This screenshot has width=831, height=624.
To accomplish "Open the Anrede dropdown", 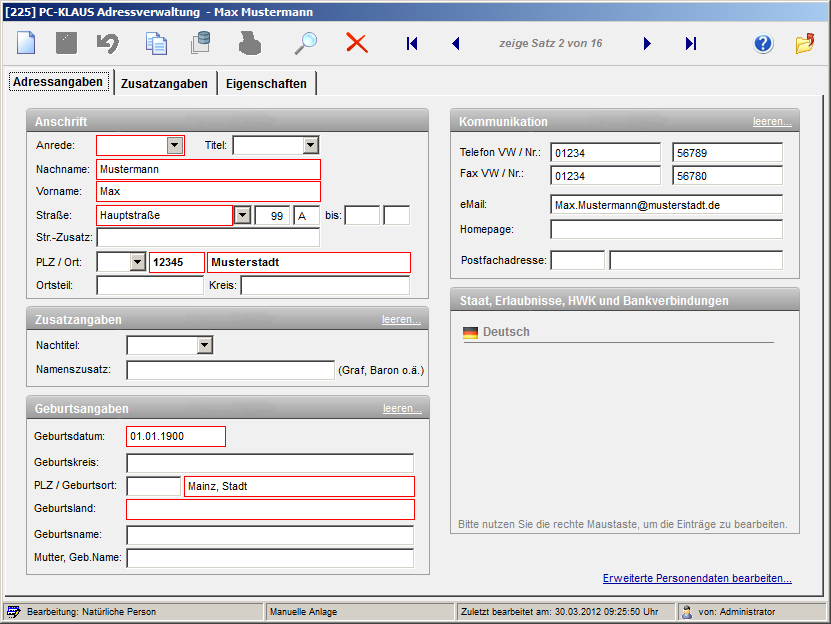I will 175,146.
